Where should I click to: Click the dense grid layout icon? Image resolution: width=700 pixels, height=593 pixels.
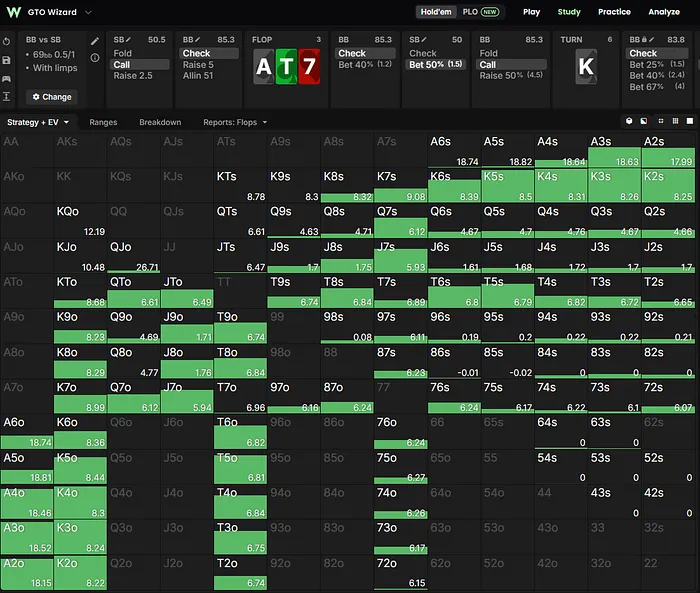675,121
